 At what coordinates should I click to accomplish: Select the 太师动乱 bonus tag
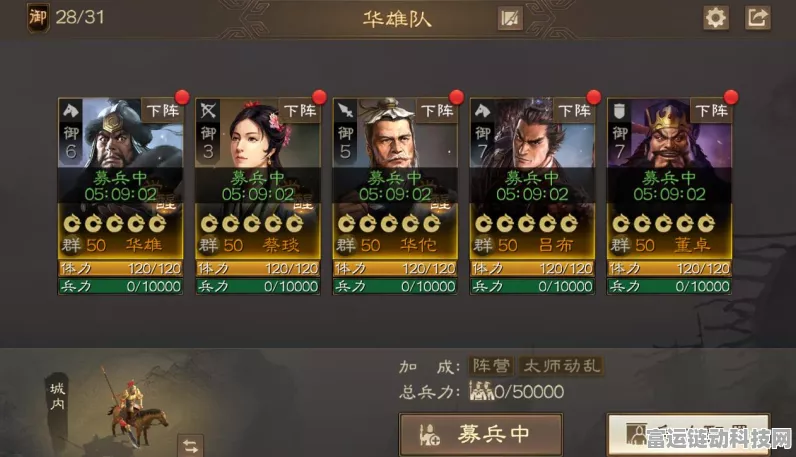(561, 366)
